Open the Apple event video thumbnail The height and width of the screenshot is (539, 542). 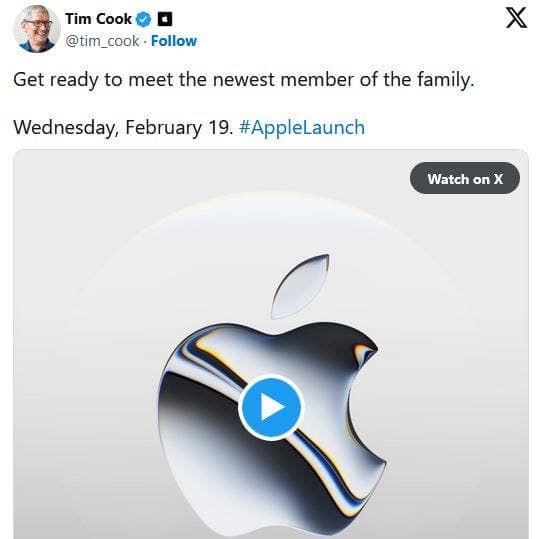tap(271, 344)
